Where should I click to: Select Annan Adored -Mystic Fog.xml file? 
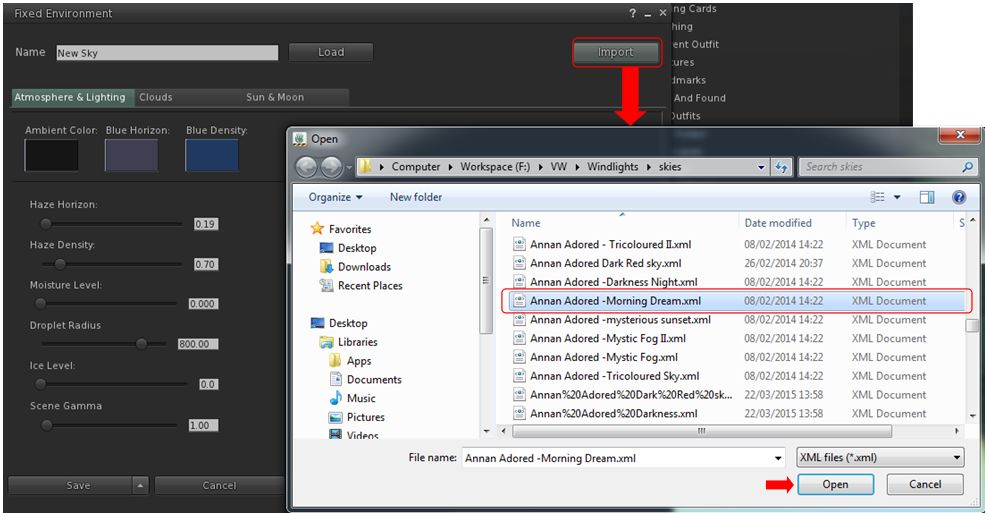pyautogui.click(x=603, y=357)
